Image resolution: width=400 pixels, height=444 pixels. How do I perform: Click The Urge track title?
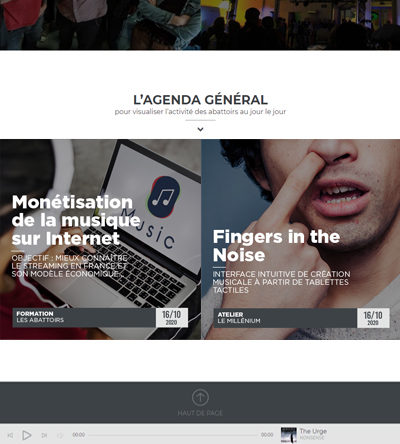pyautogui.click(x=313, y=431)
